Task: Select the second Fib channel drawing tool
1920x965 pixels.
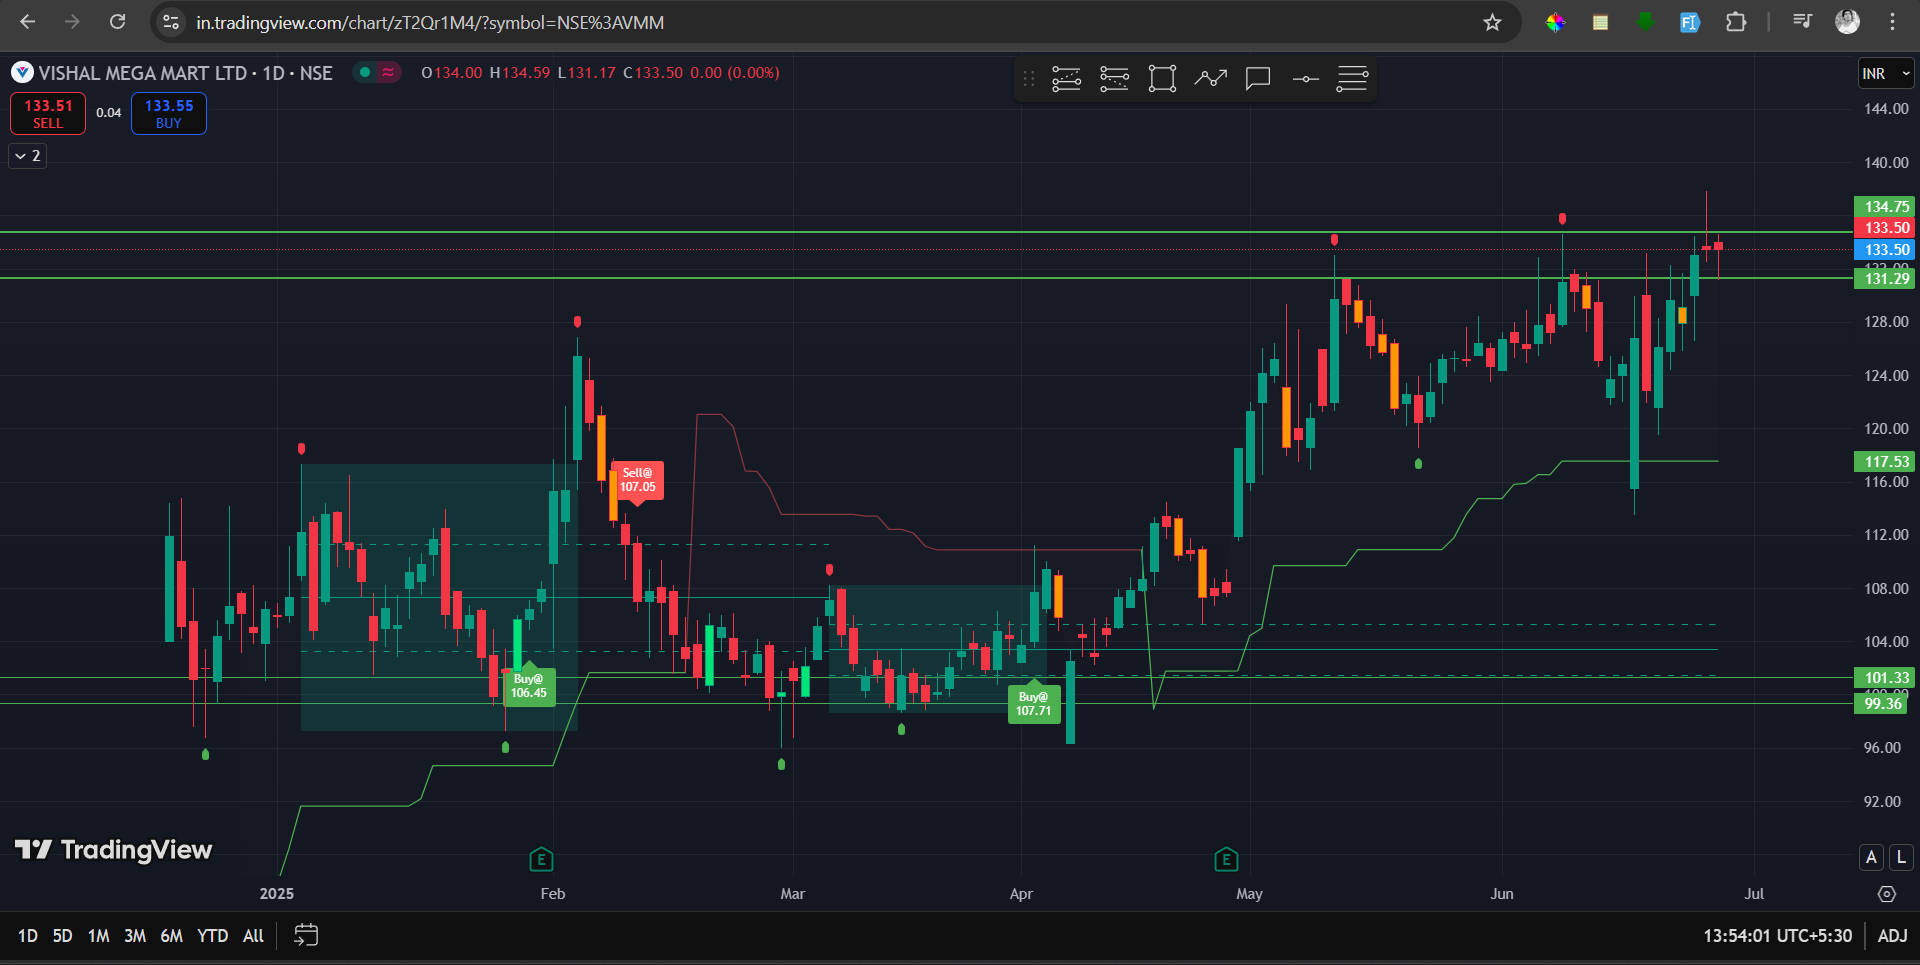Action: pyautogui.click(x=1114, y=78)
